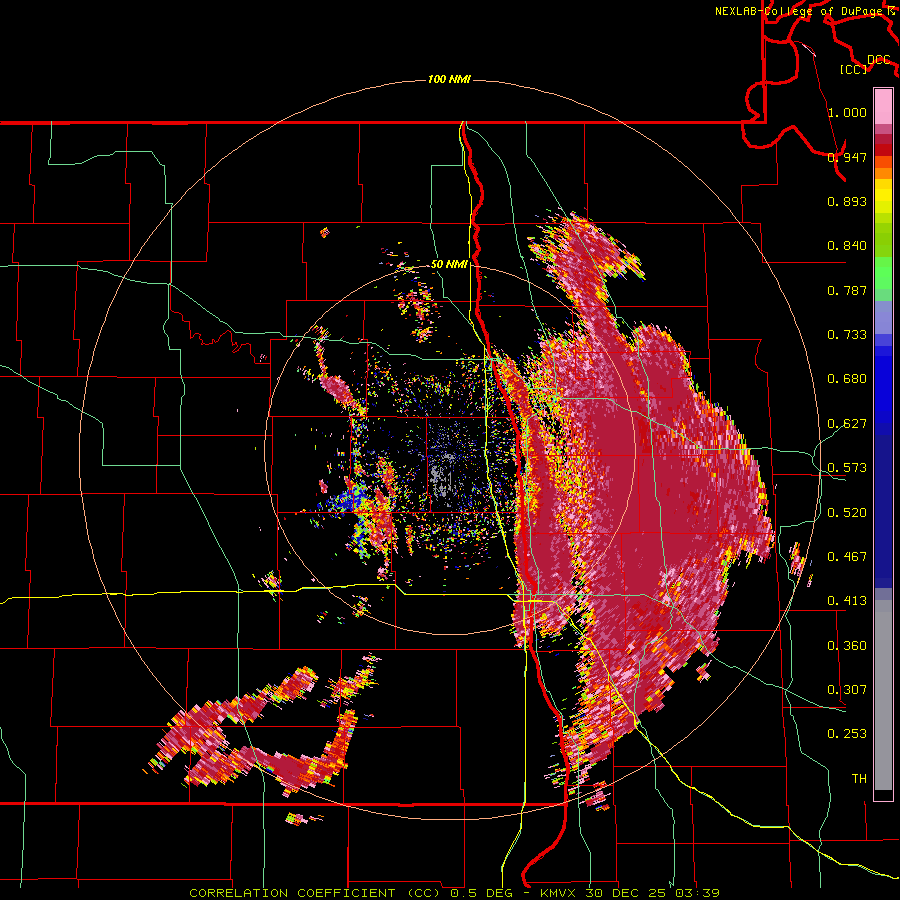Image resolution: width=900 pixels, height=900 pixels.
Task: Select the 0.573 legend value
Action: (847, 468)
